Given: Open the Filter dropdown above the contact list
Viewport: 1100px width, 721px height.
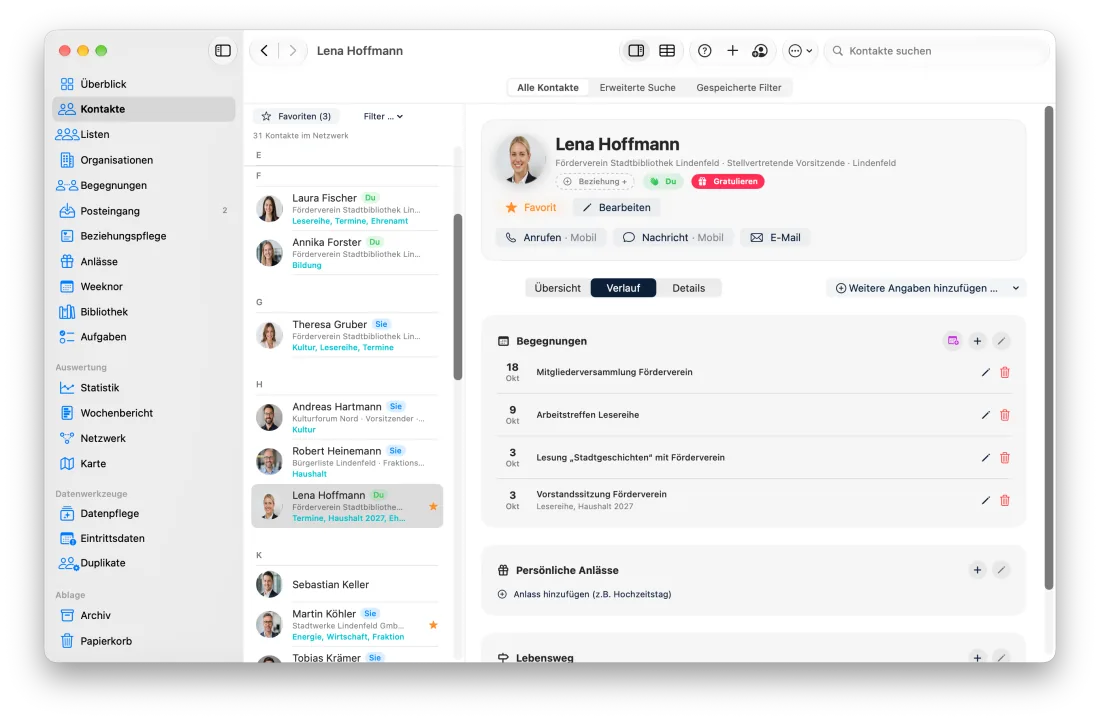Looking at the screenshot, I should [383, 116].
